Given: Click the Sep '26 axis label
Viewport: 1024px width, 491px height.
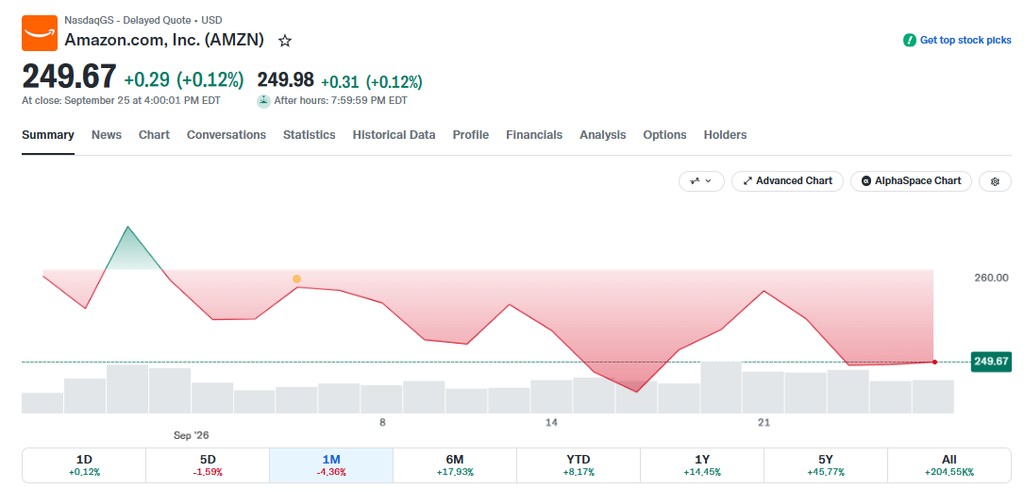Looking at the screenshot, I should tap(191, 435).
